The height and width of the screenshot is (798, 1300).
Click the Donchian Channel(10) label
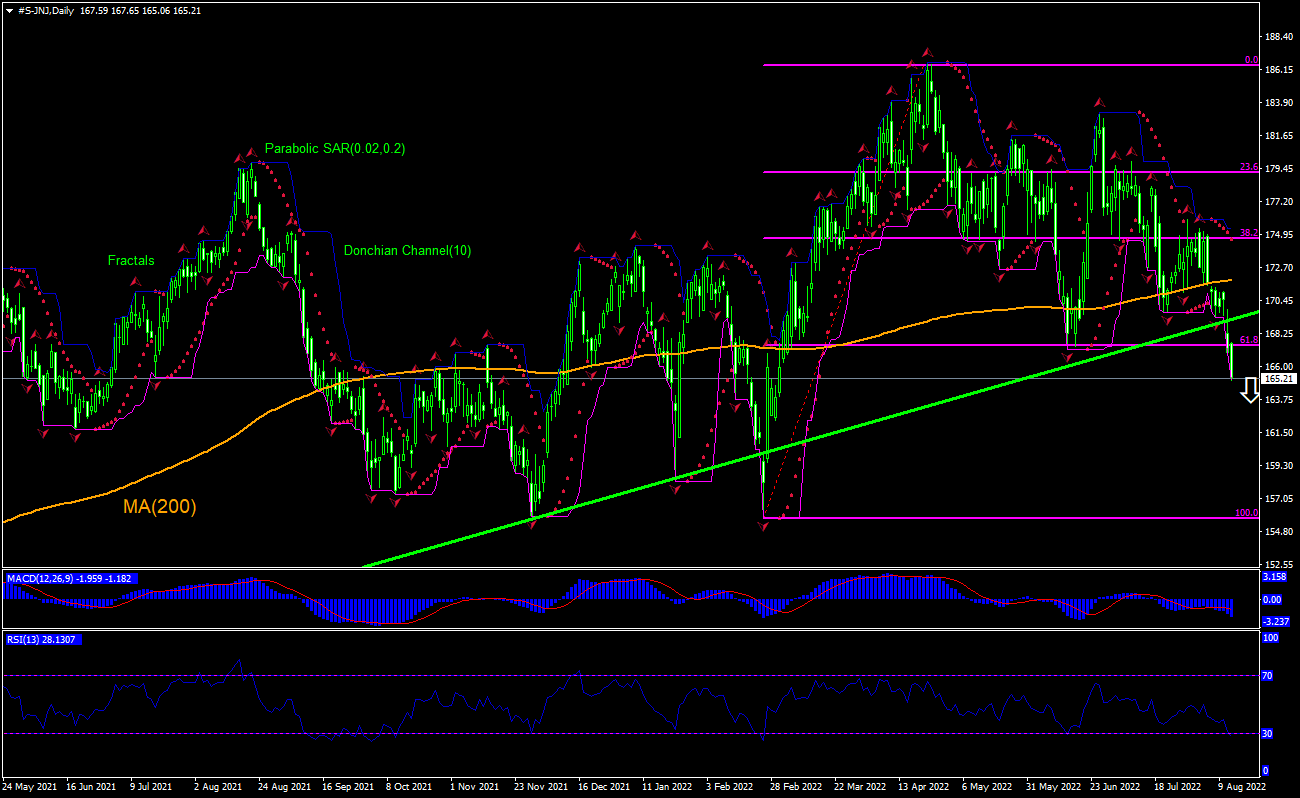pyautogui.click(x=407, y=251)
